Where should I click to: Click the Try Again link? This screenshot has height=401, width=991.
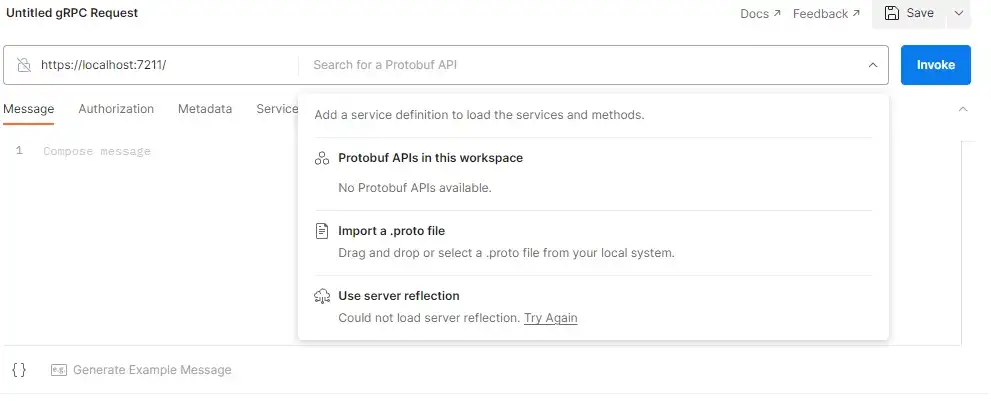[551, 318]
